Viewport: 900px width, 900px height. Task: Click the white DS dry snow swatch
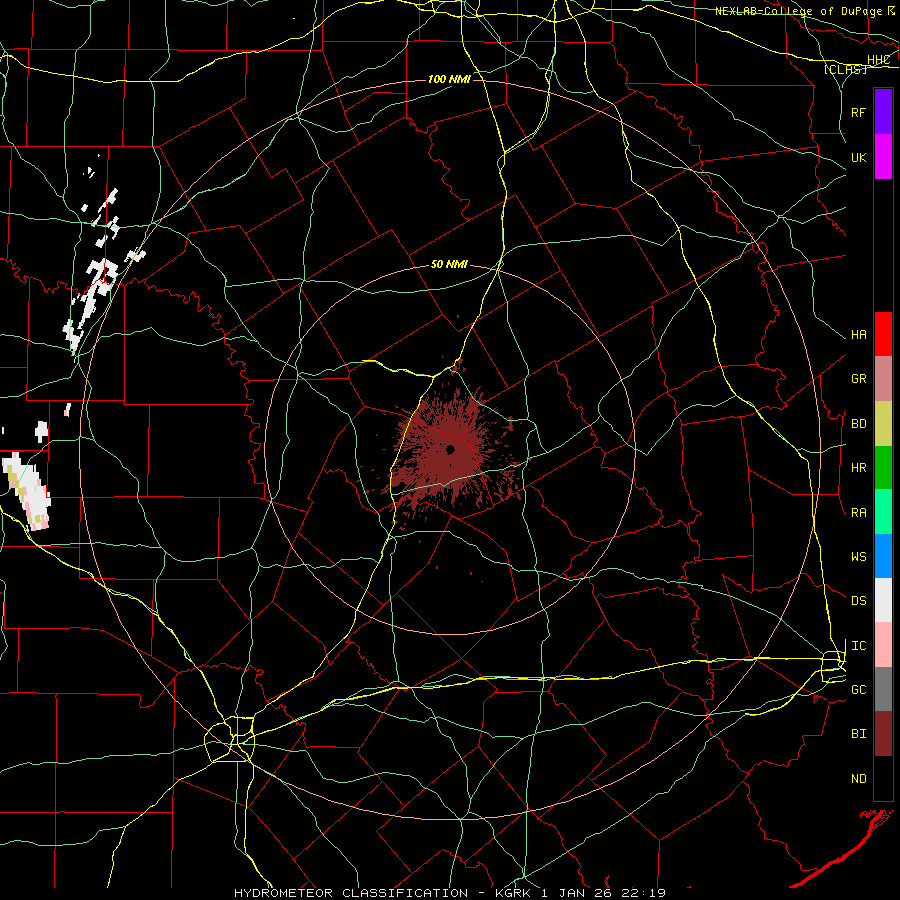883,600
